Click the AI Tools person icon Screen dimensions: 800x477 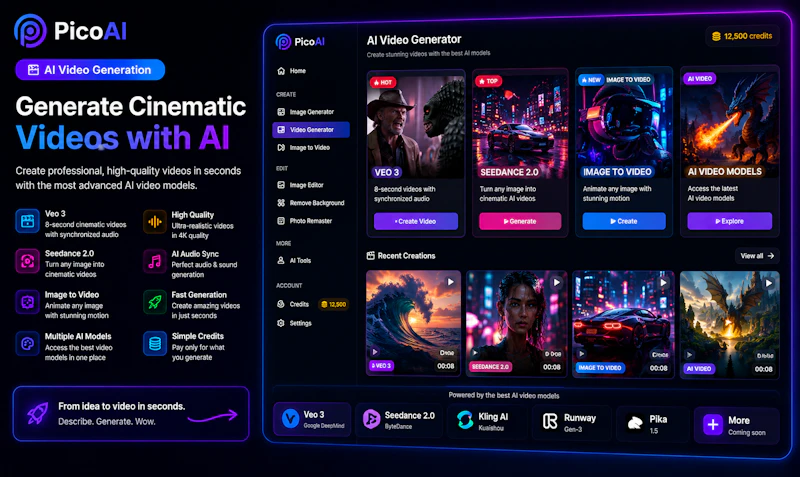click(x=281, y=260)
